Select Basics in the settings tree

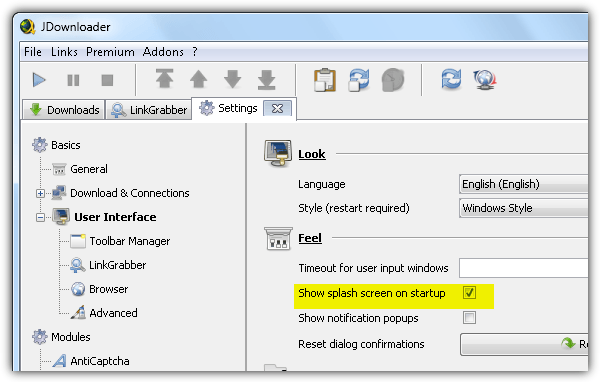point(65,145)
